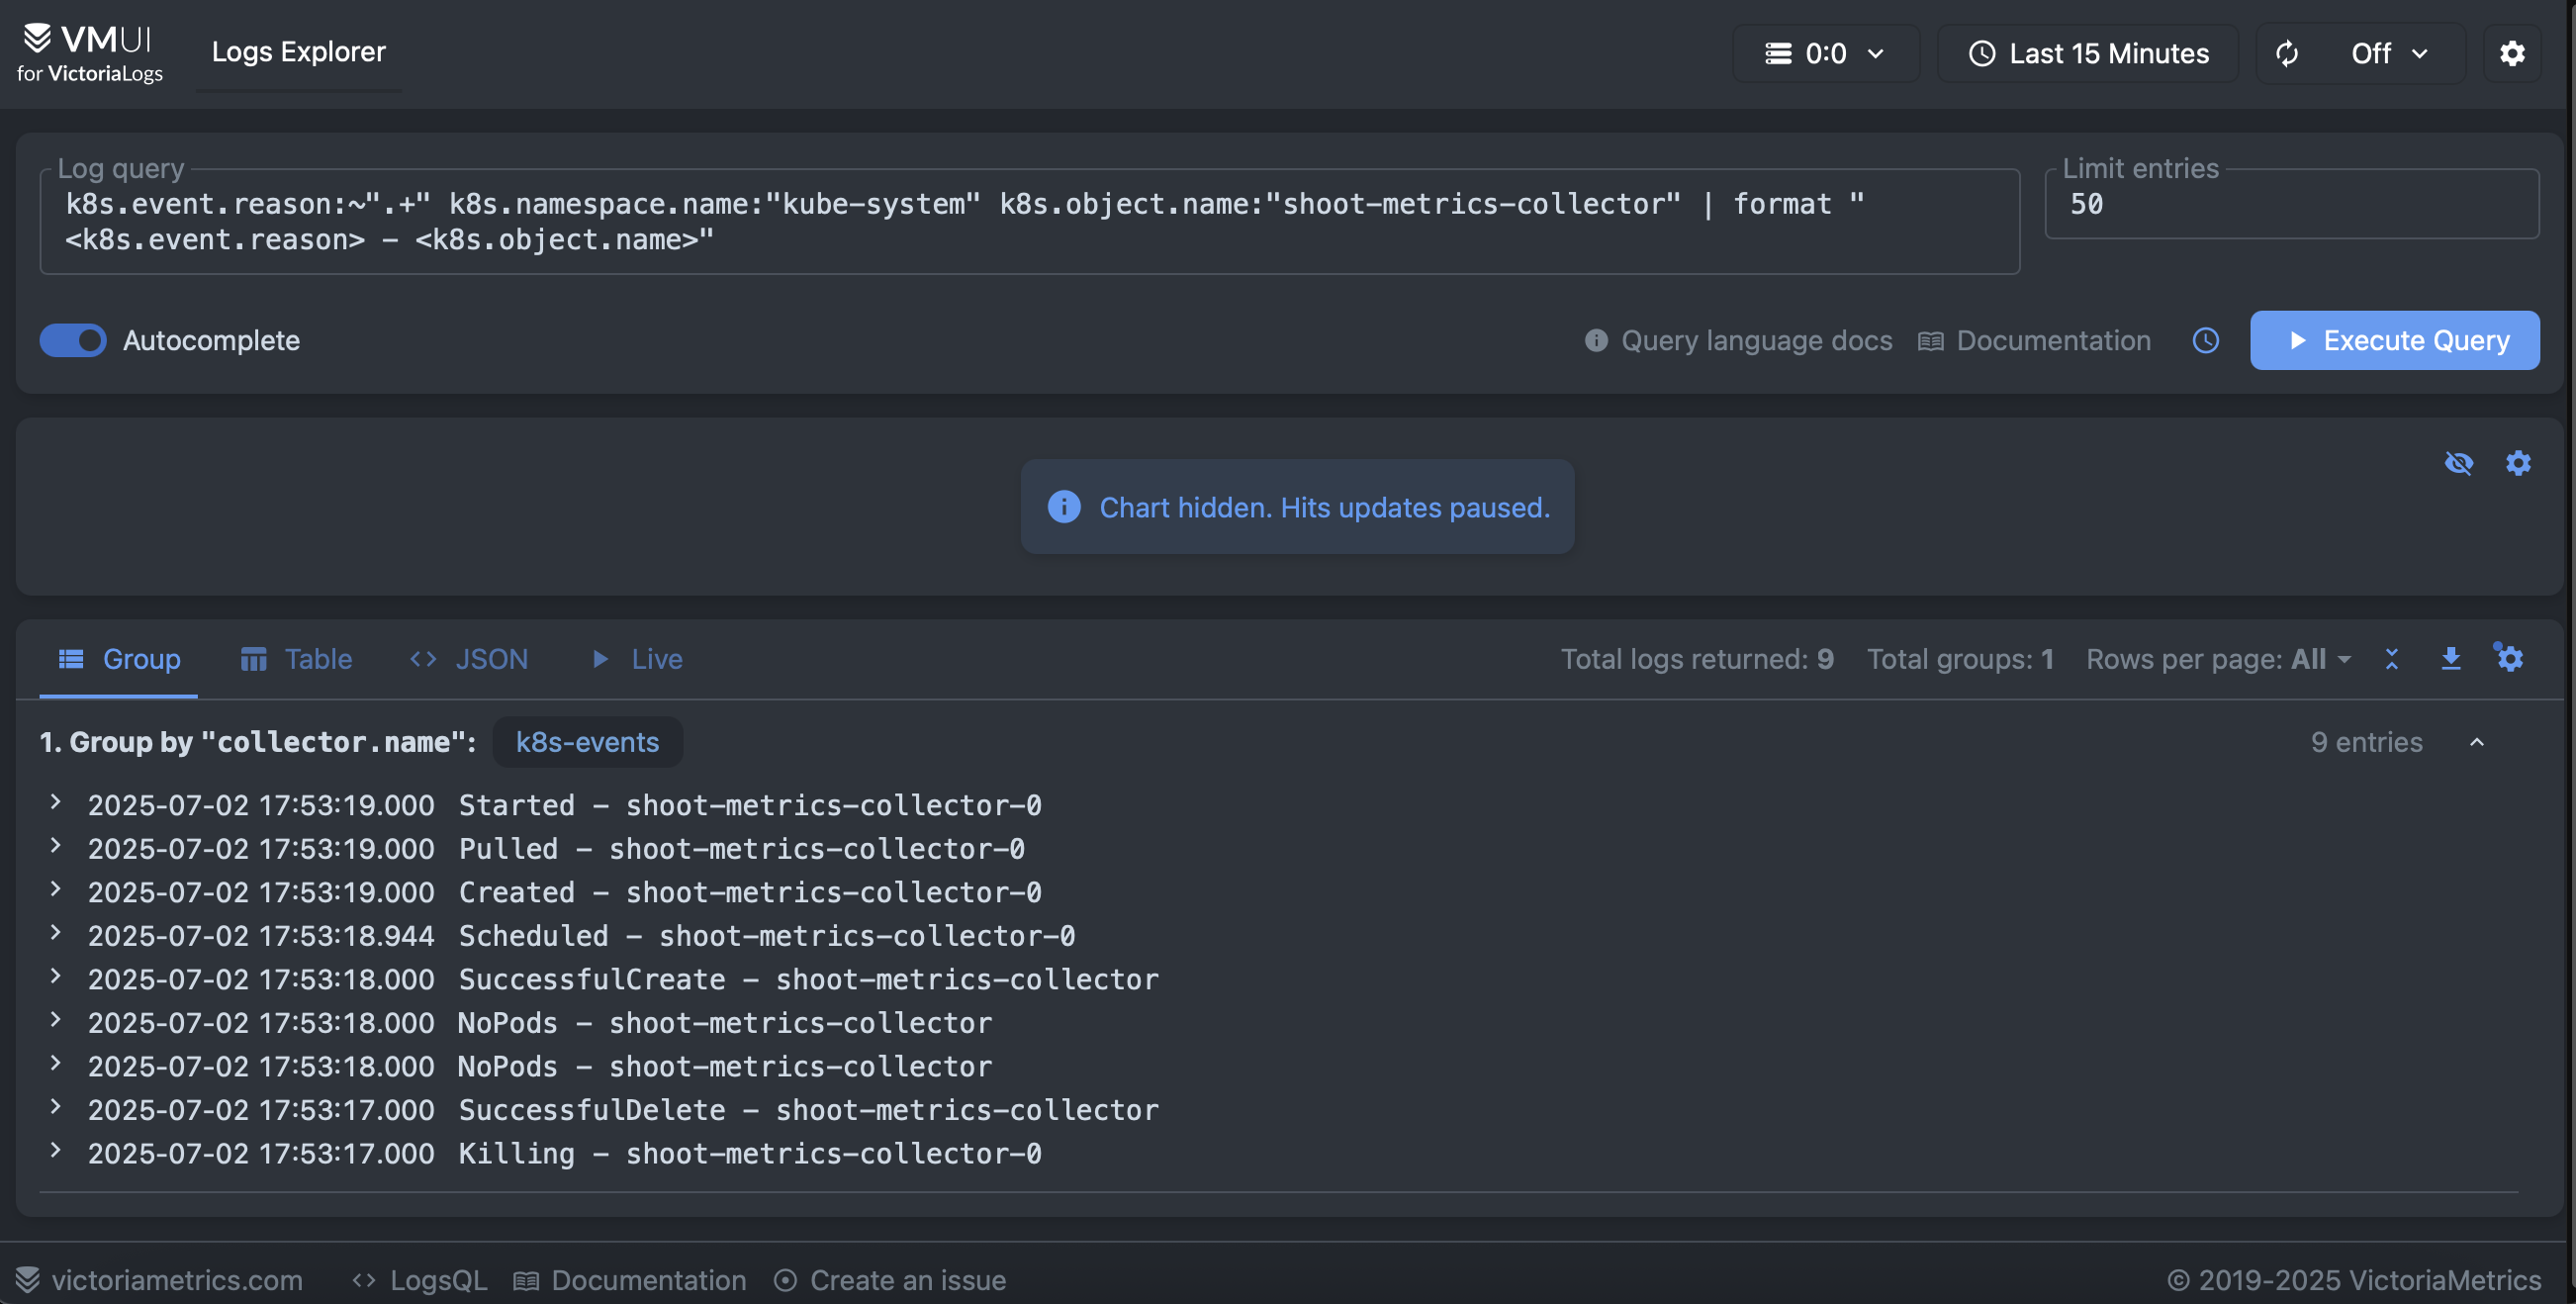Image resolution: width=2576 pixels, height=1304 pixels.
Task: Open the chart settings gear icon
Action: point(2517,463)
